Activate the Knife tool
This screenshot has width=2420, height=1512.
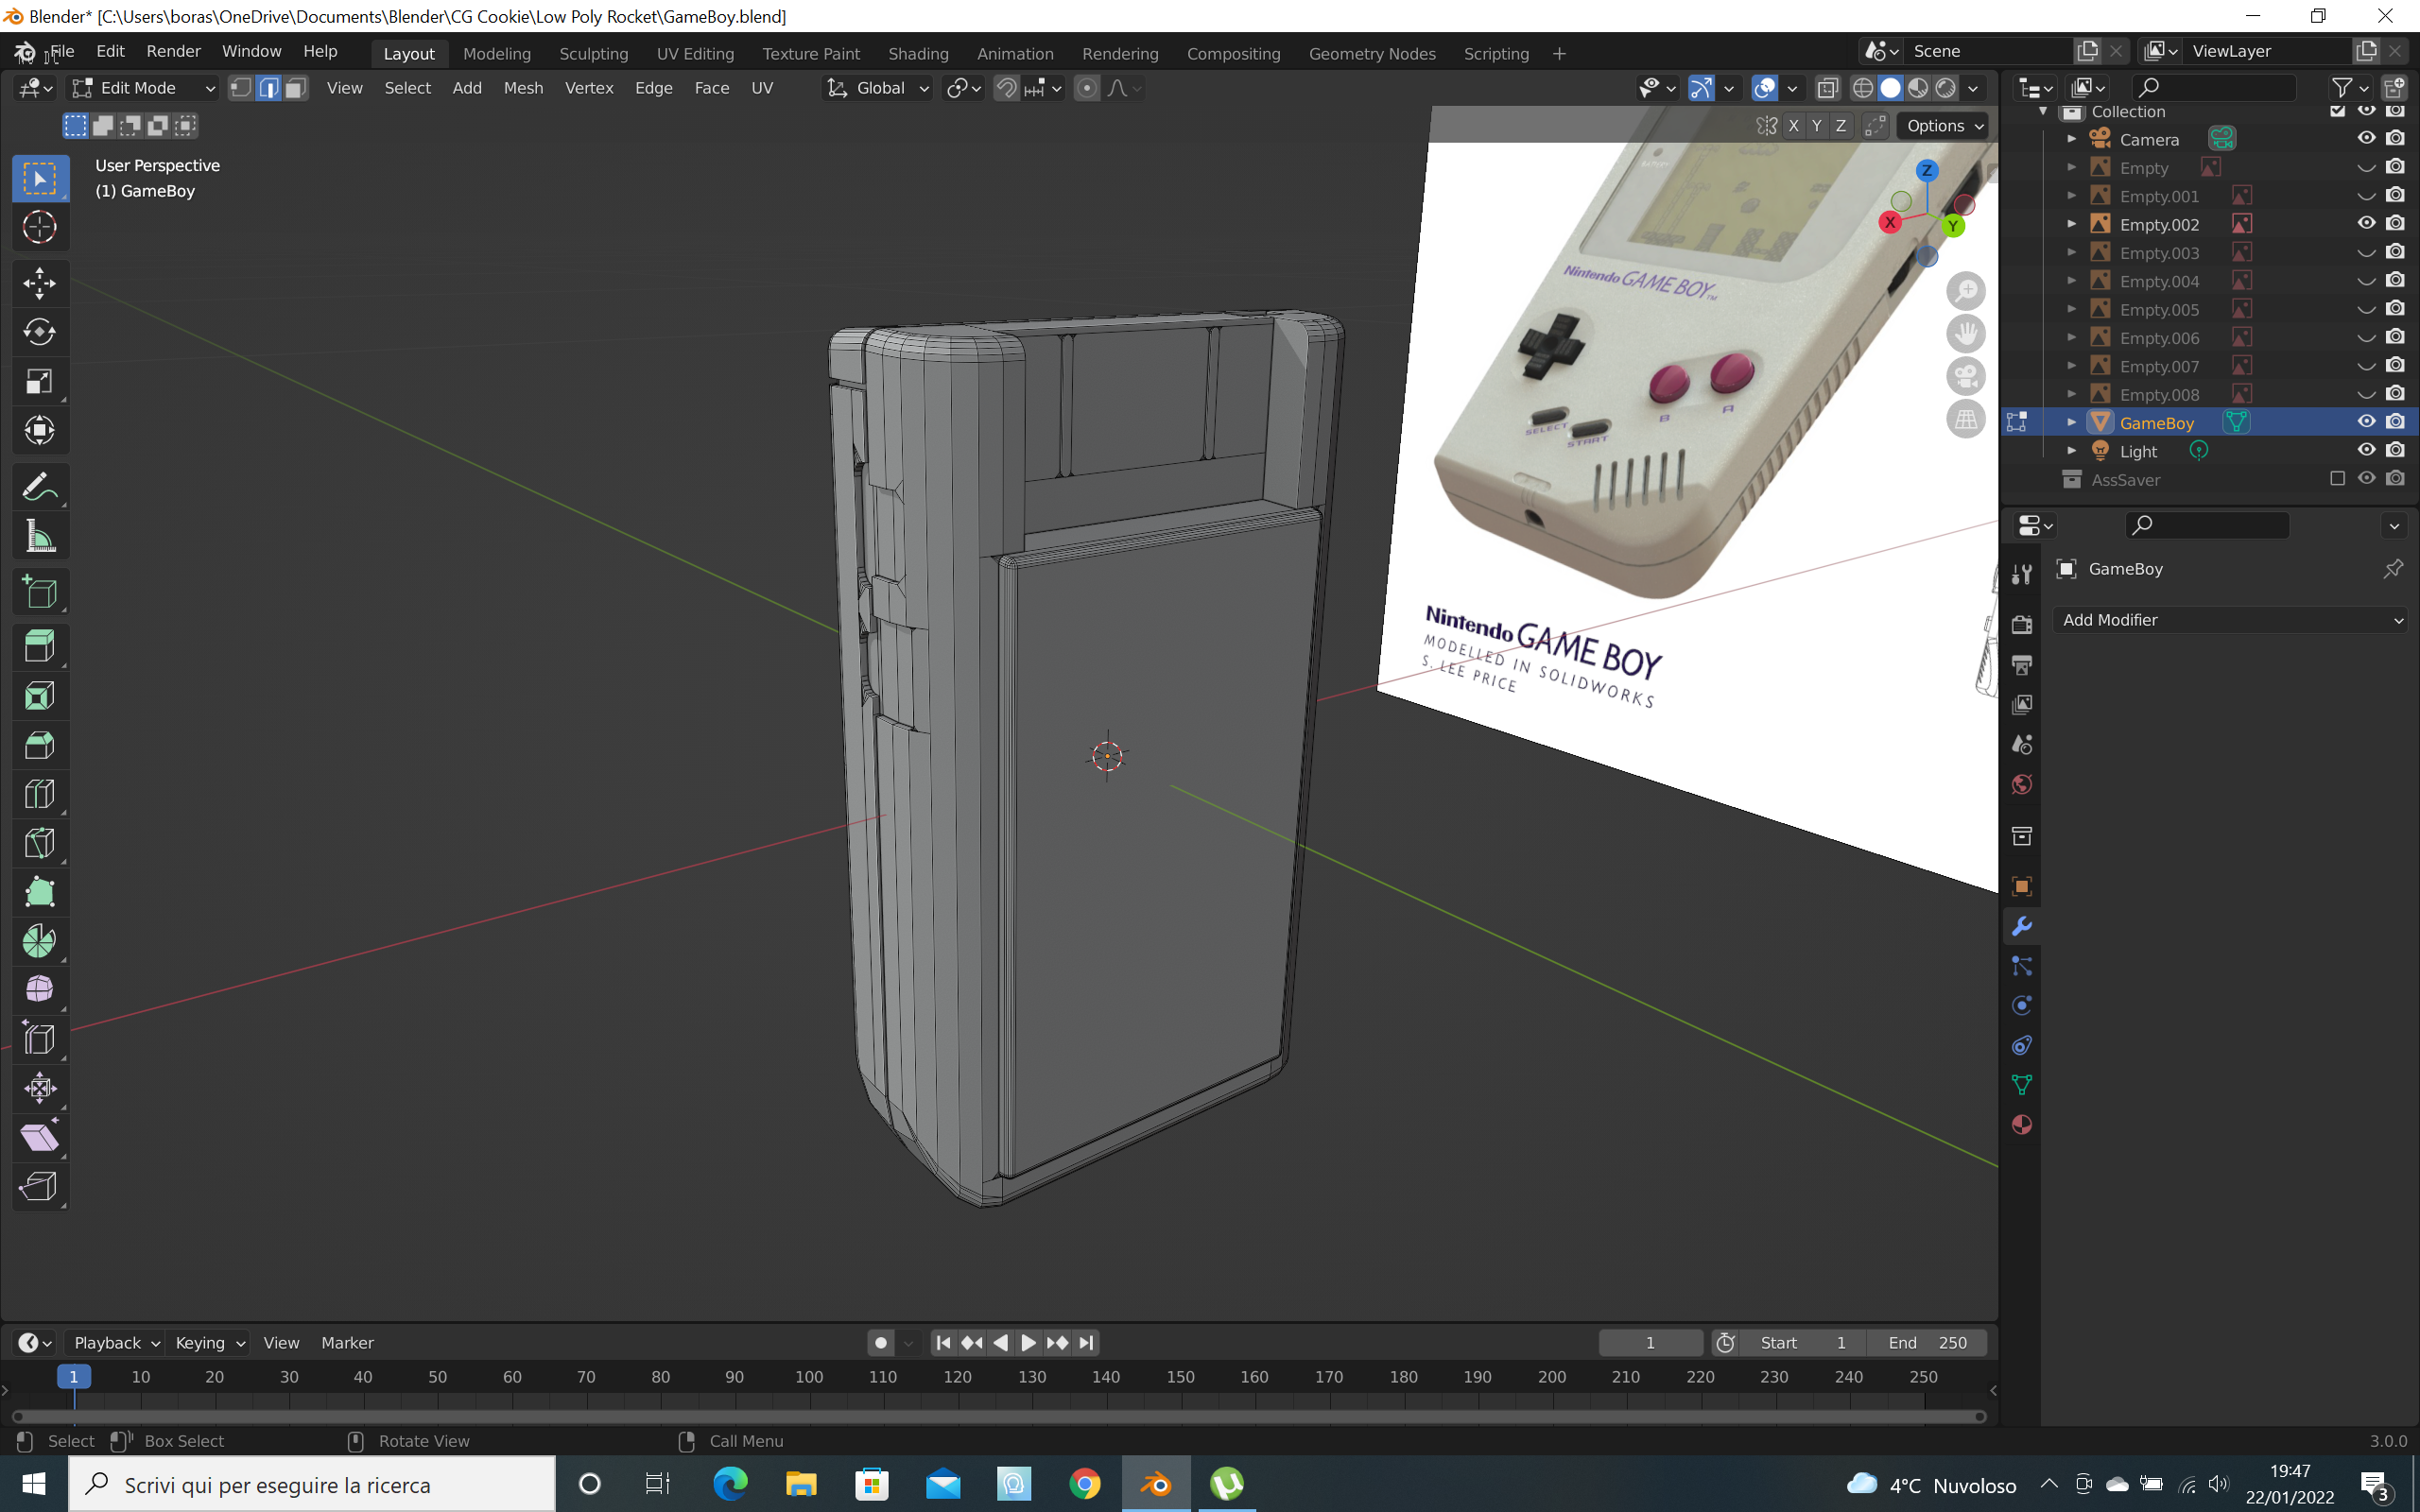click(39, 843)
